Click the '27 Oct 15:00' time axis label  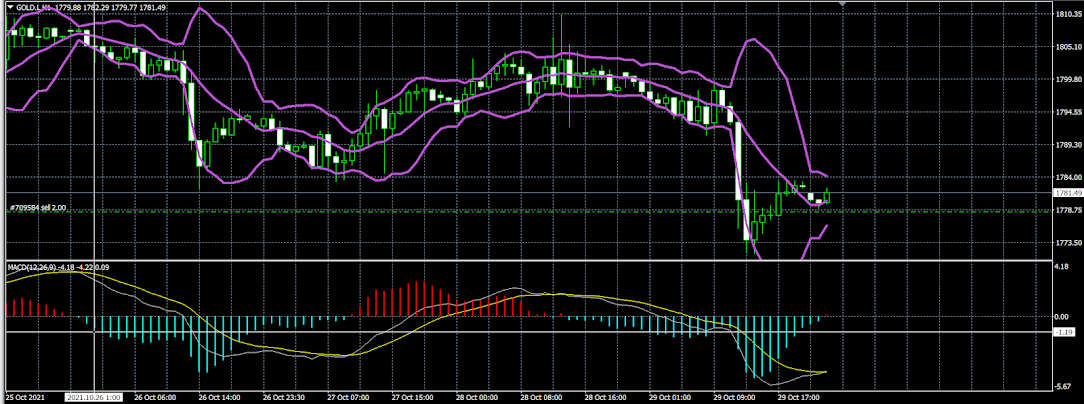tap(413, 398)
